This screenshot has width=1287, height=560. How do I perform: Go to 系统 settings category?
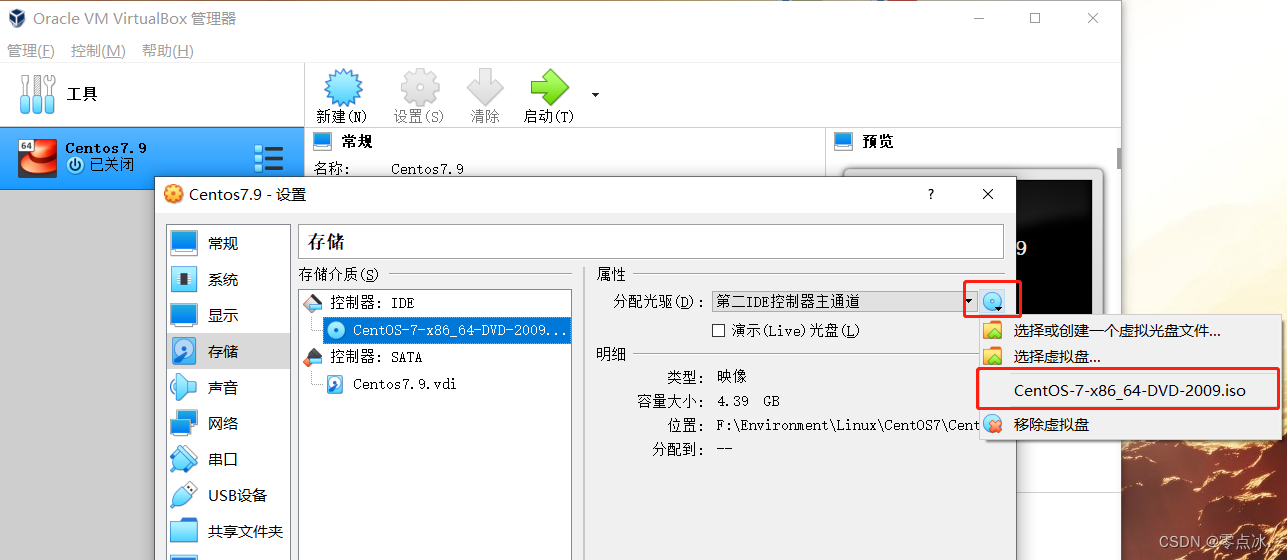pos(228,279)
